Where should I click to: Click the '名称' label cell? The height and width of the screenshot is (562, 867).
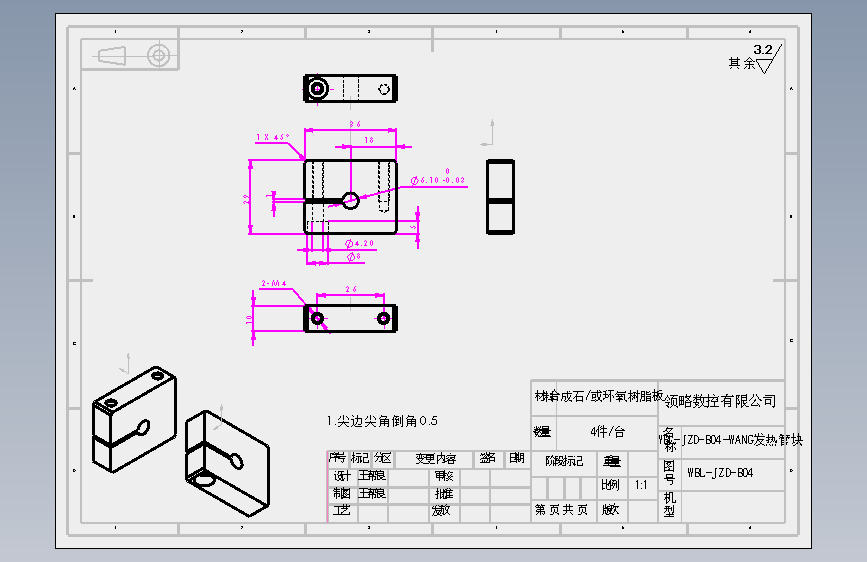668,440
